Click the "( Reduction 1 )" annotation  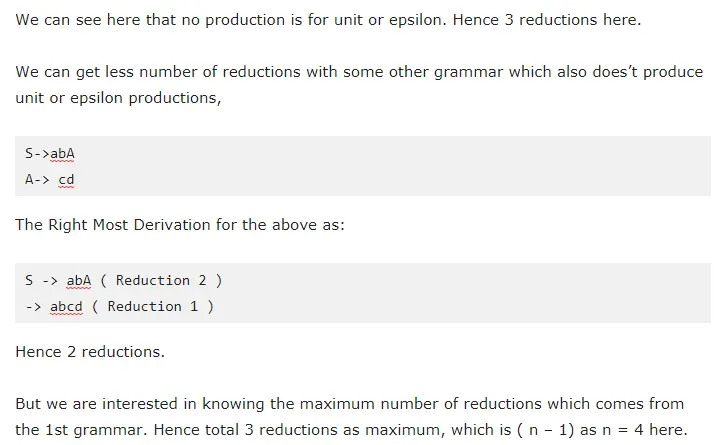click(x=153, y=307)
